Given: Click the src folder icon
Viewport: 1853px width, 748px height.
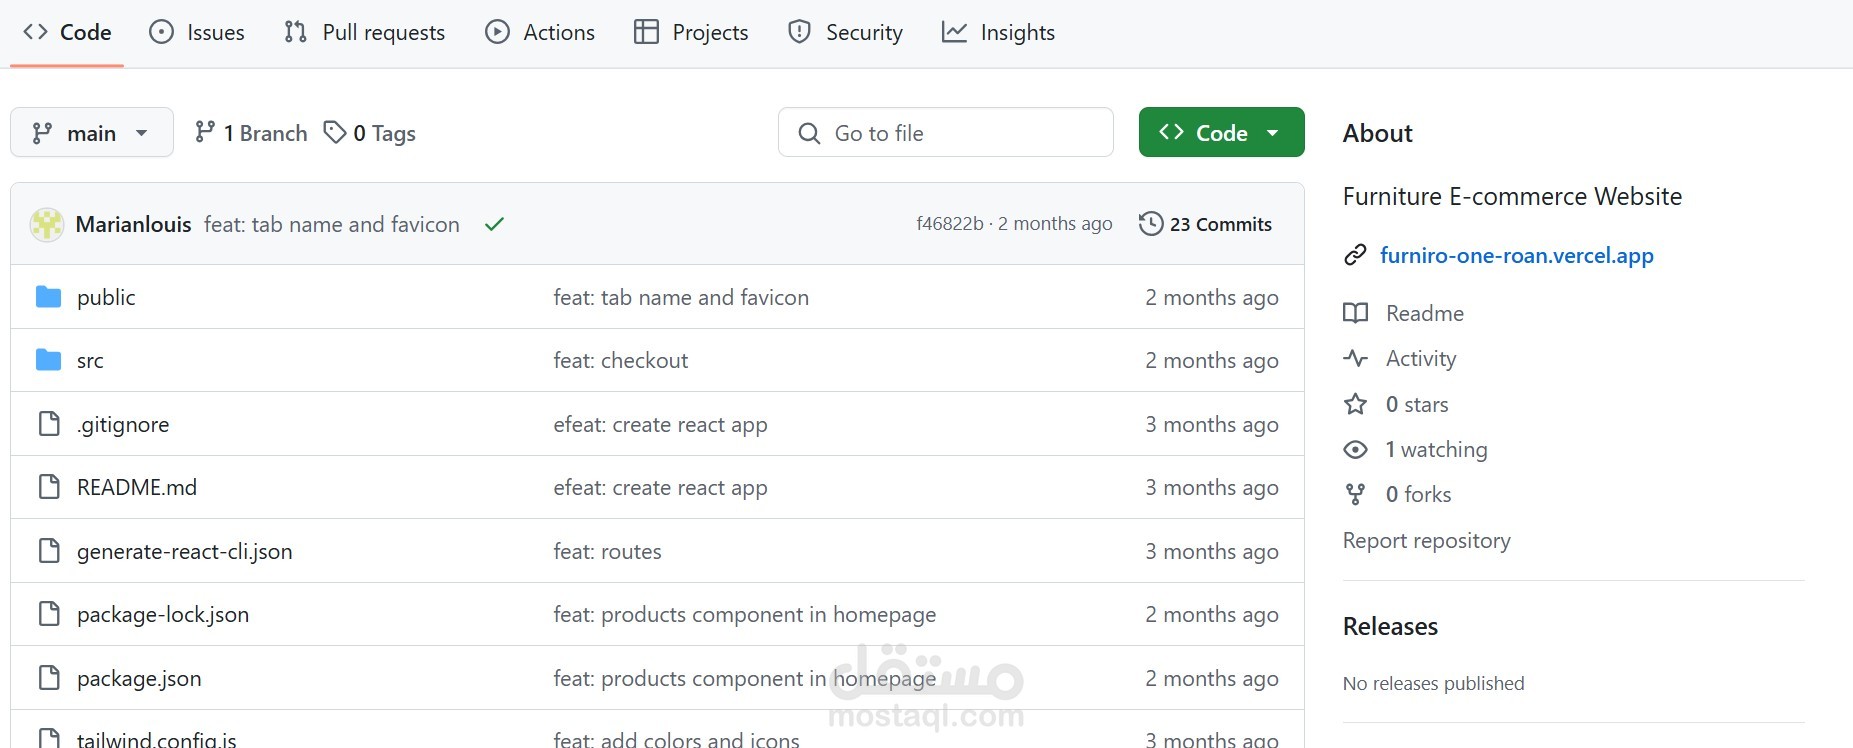Looking at the screenshot, I should click(48, 360).
